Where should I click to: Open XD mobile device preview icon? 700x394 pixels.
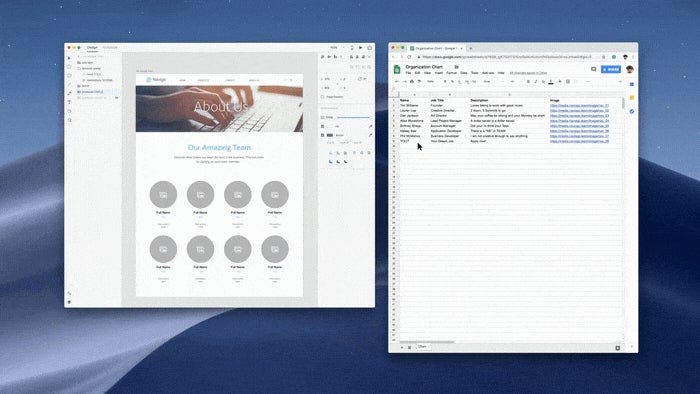tap(352, 48)
